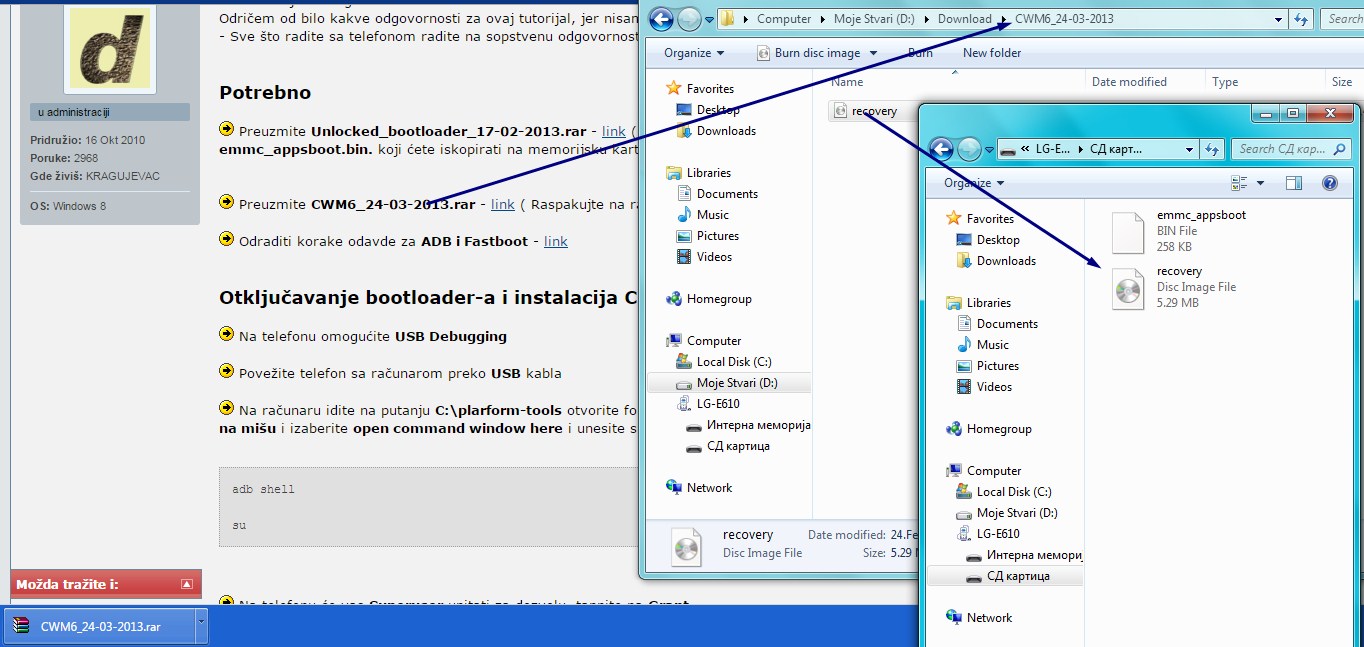Open Libraries in SD card window sidebar

click(x=978, y=303)
